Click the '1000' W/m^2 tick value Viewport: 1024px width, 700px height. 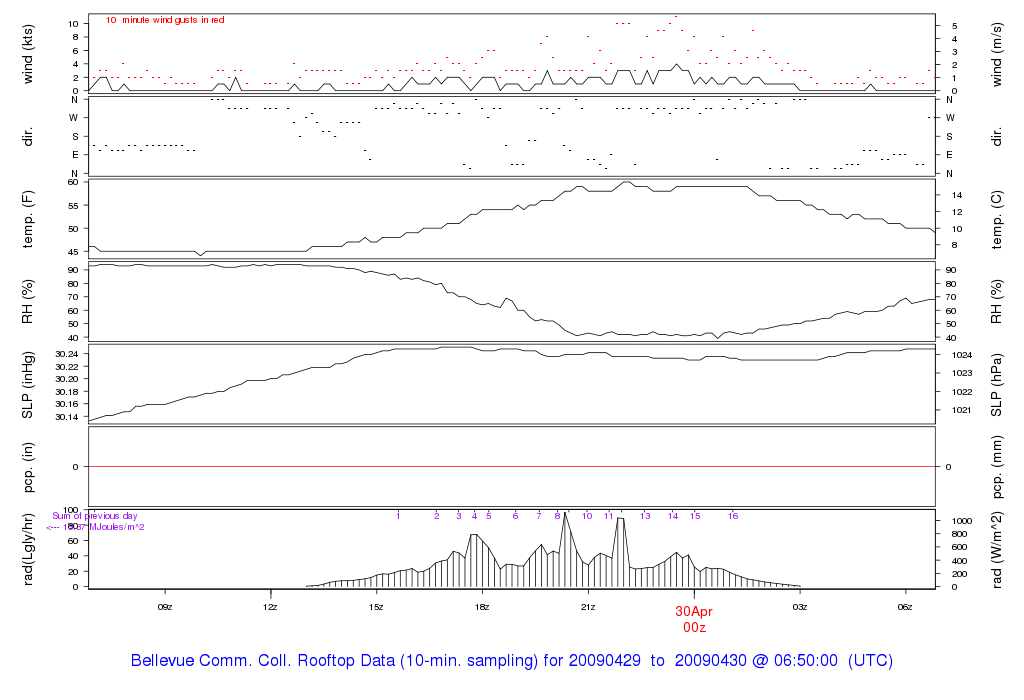coord(963,521)
